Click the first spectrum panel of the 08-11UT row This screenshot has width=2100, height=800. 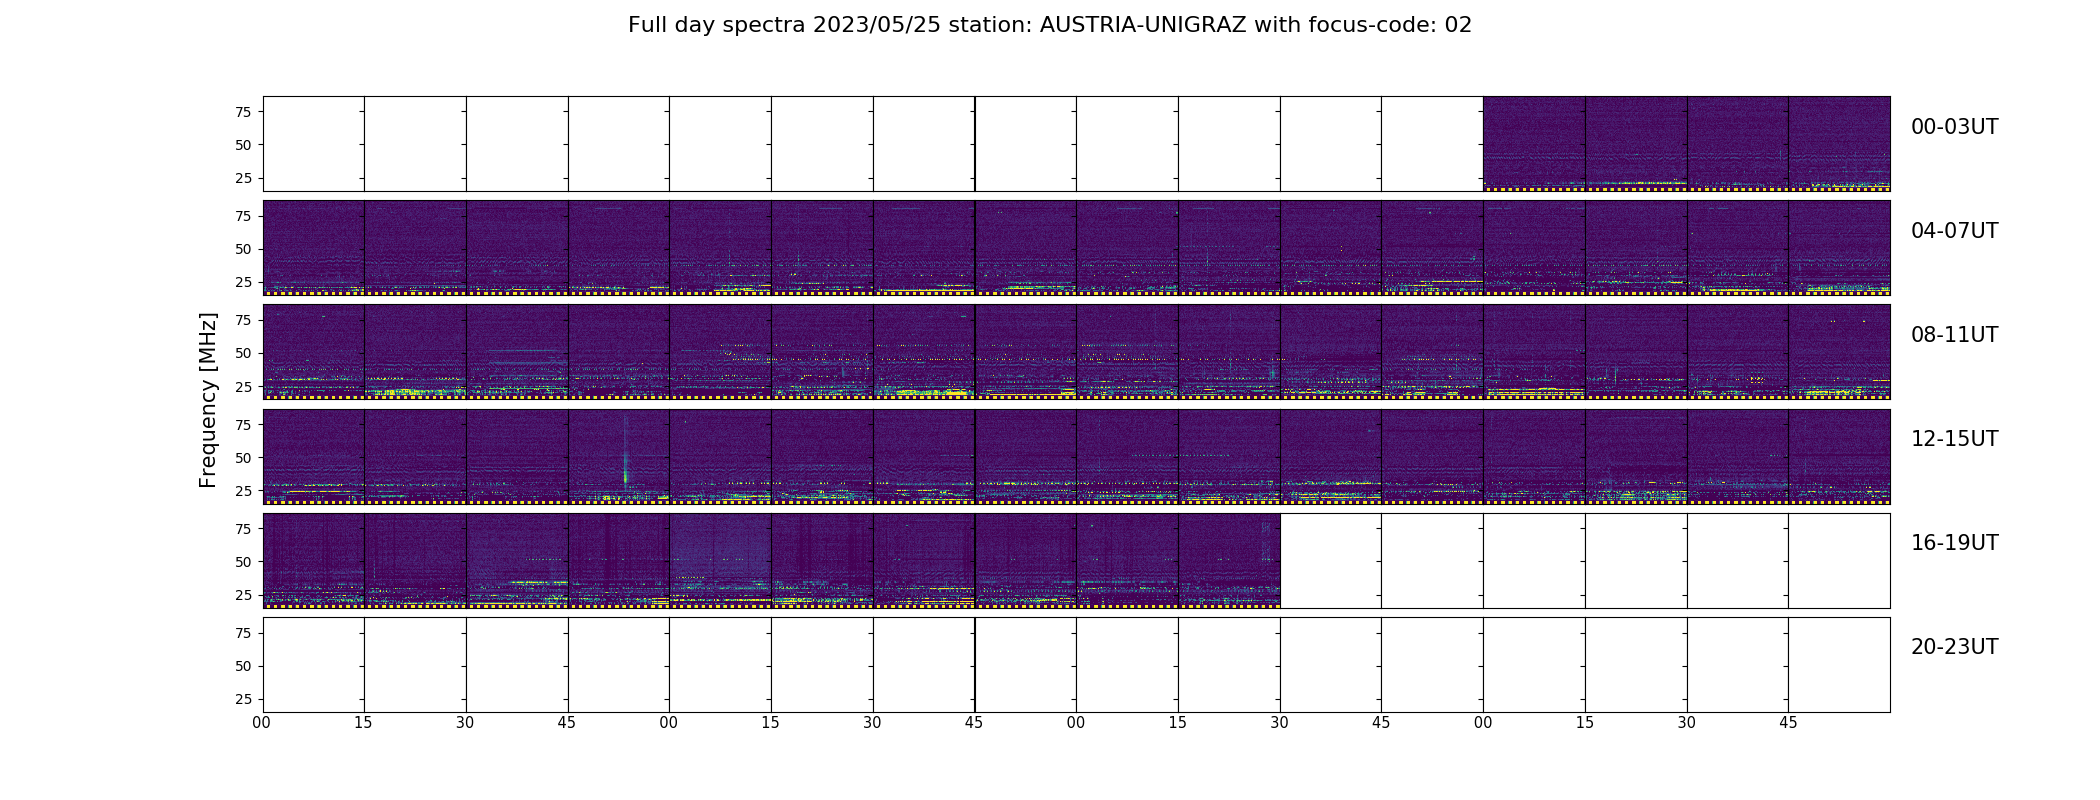pos(314,352)
